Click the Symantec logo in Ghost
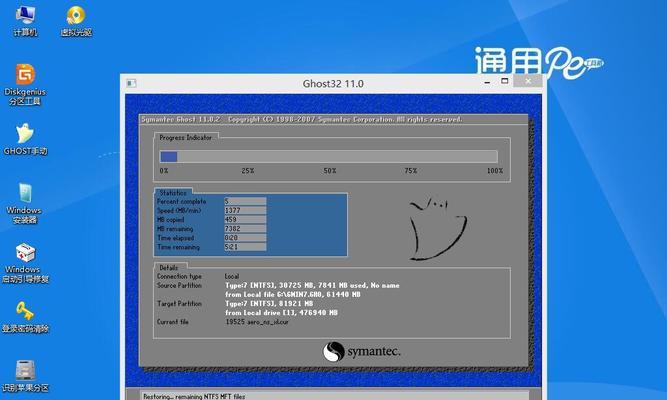The height and width of the screenshot is (400, 667). coord(361,352)
